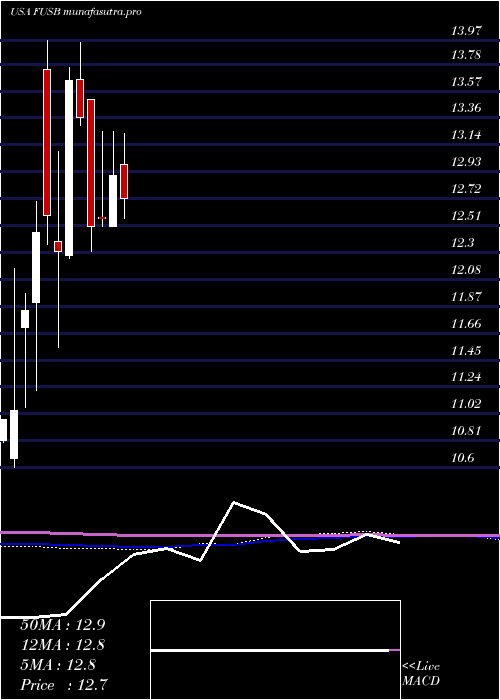Click the 10.81 price axis label
This screenshot has height=700, width=500.
pos(467,431)
